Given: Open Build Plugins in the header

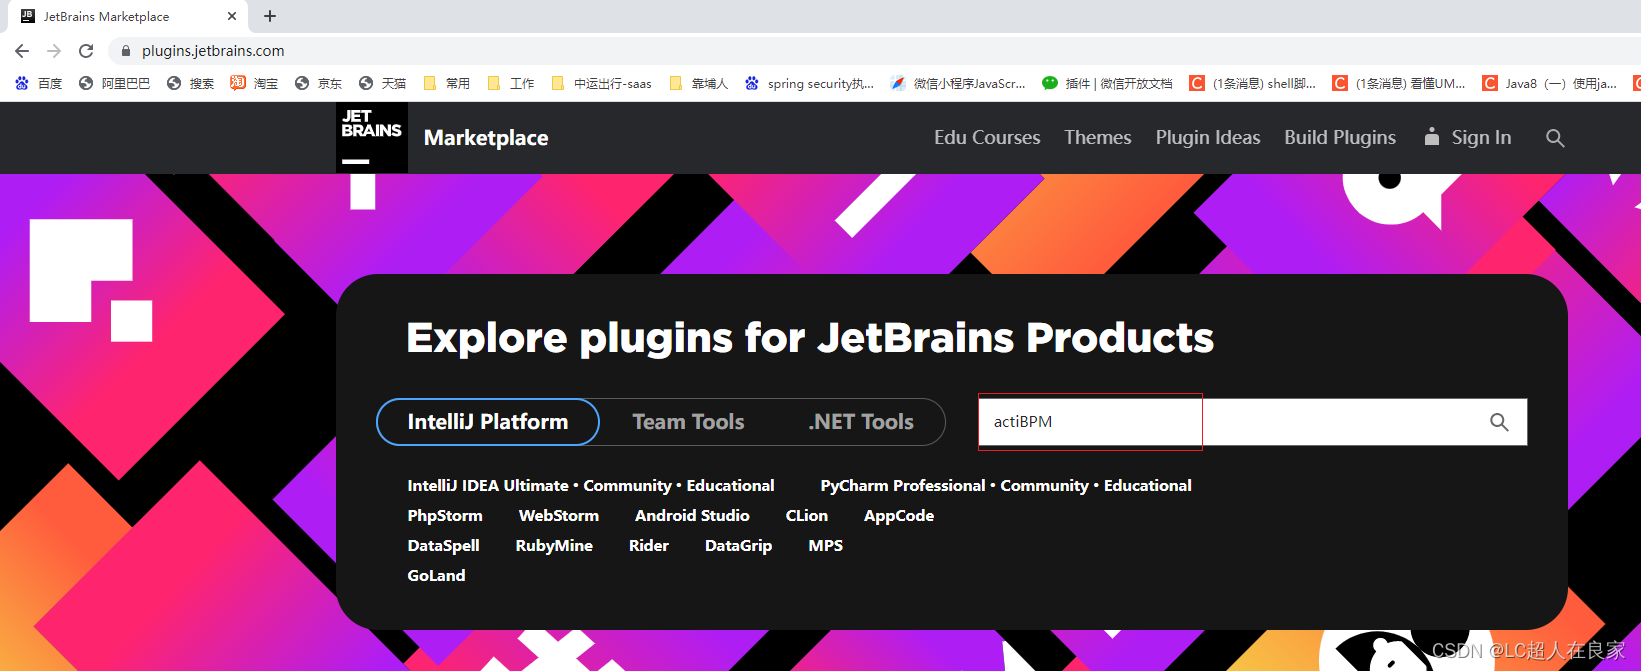Looking at the screenshot, I should 1340,138.
